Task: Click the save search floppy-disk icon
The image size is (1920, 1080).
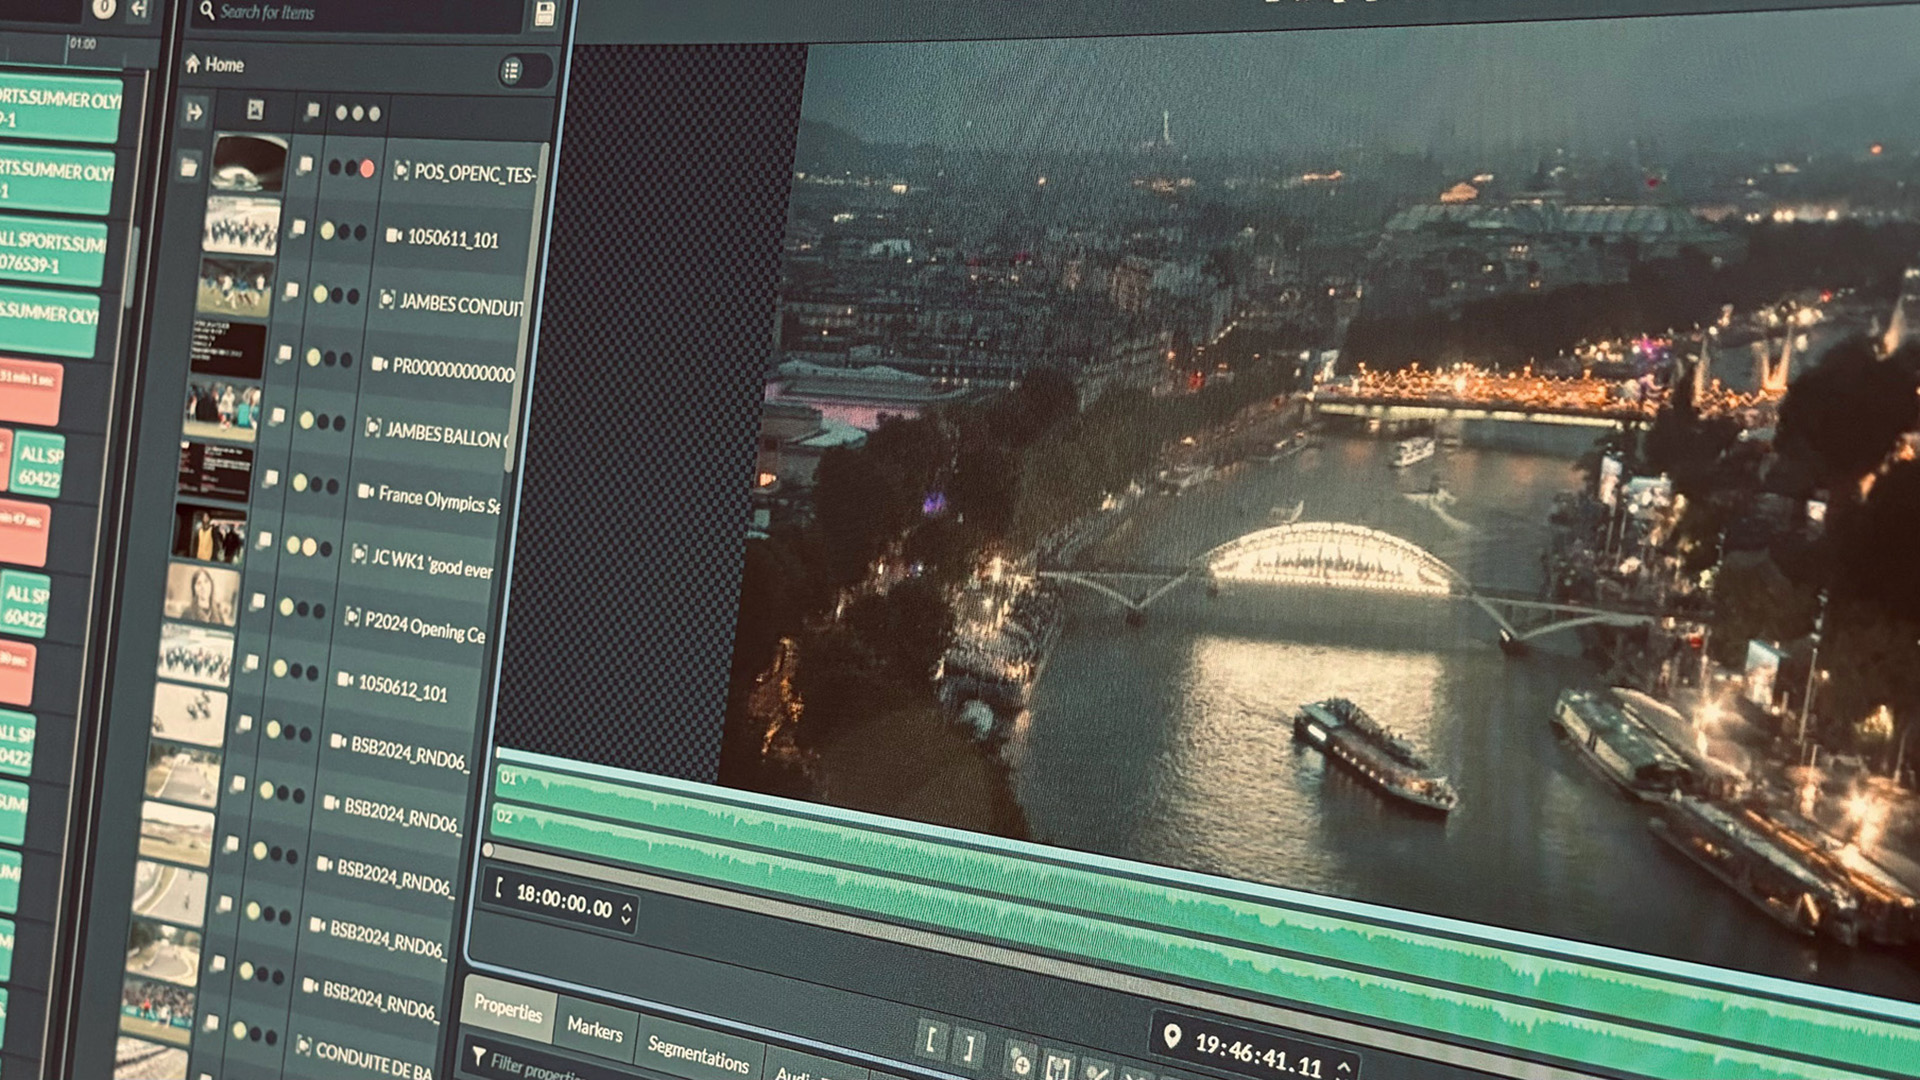Action: pyautogui.click(x=544, y=13)
